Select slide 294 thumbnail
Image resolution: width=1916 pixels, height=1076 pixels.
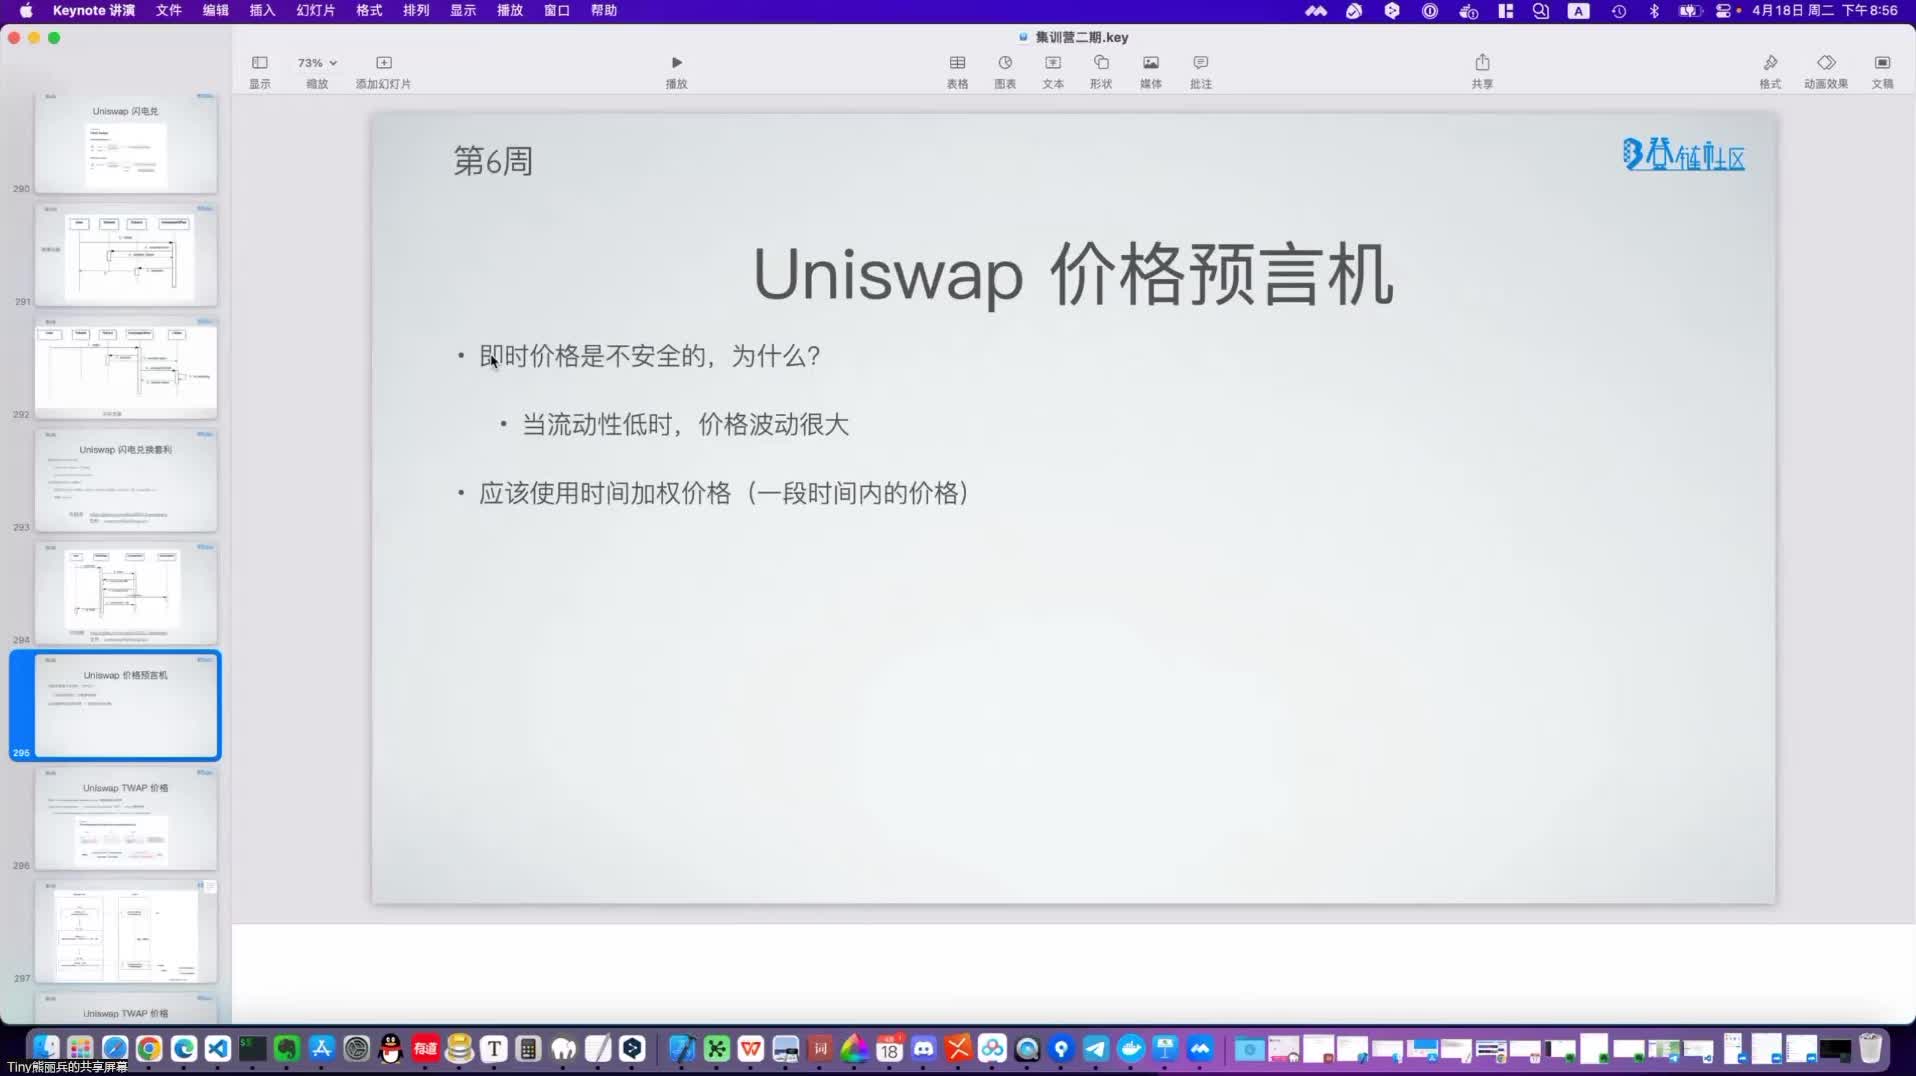[x=126, y=594]
